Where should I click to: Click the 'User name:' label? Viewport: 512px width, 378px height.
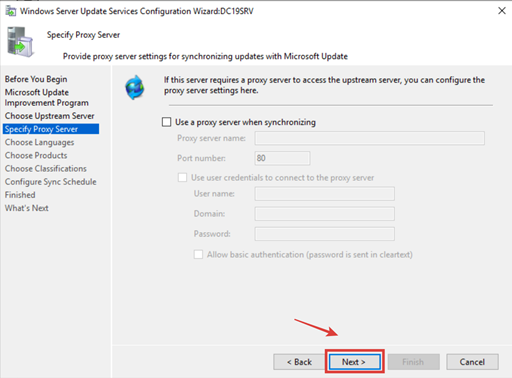[214, 194]
